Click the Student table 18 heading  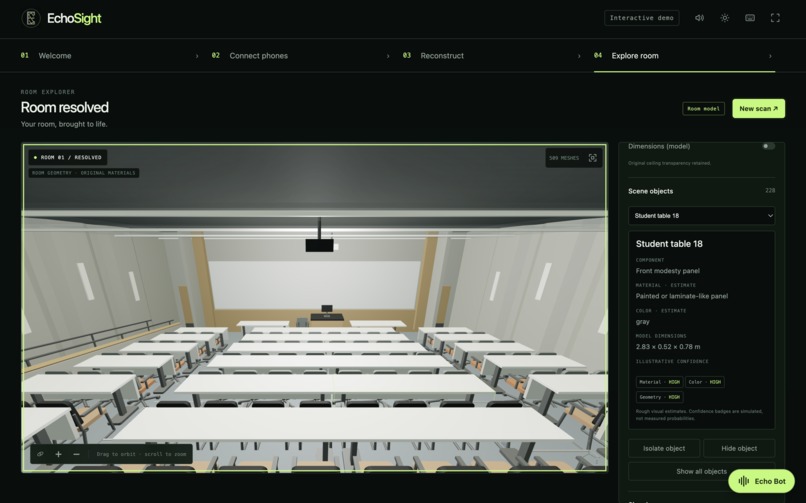tap(669, 244)
